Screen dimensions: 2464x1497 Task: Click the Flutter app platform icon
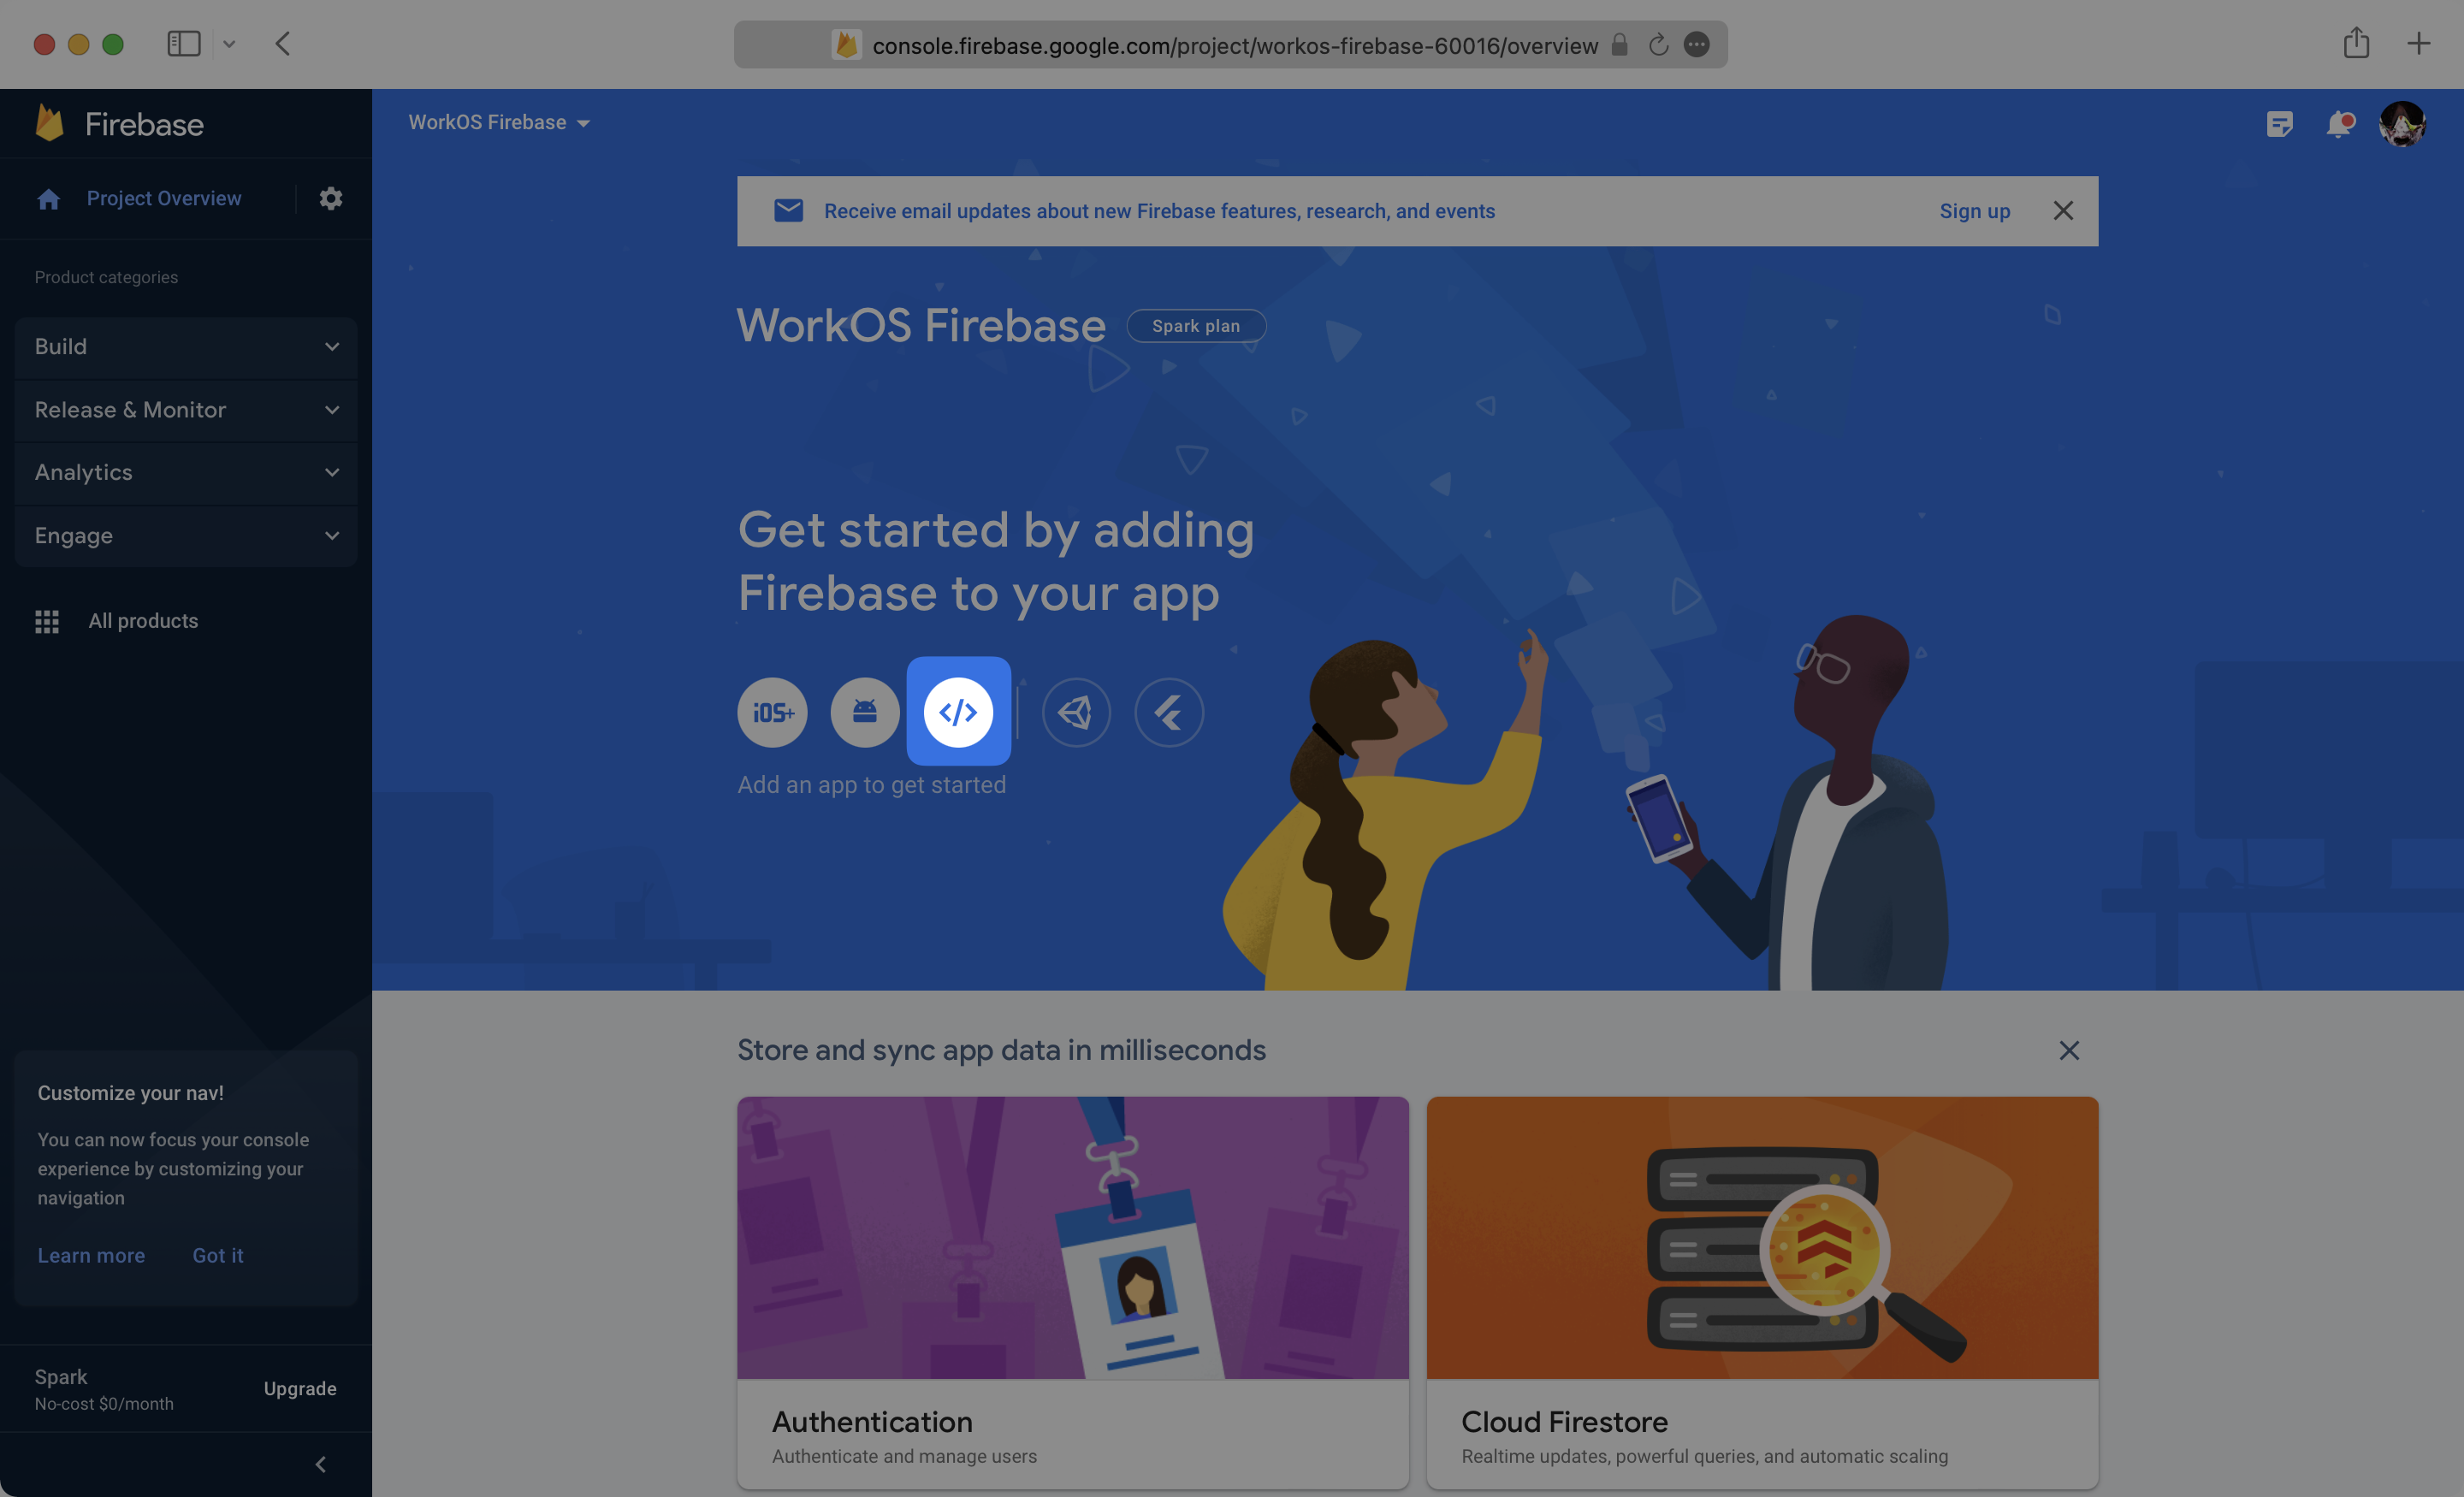(1169, 711)
